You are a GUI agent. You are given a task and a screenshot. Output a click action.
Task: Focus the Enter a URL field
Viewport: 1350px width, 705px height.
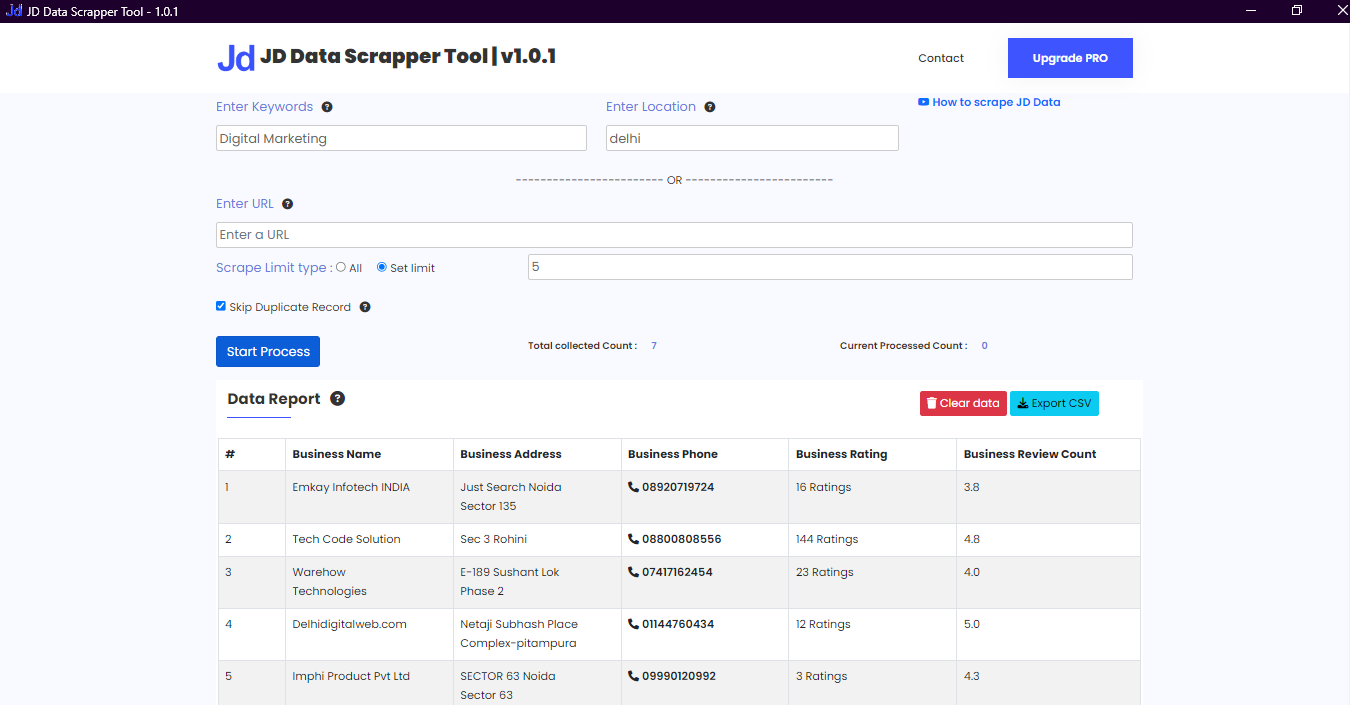(x=674, y=235)
